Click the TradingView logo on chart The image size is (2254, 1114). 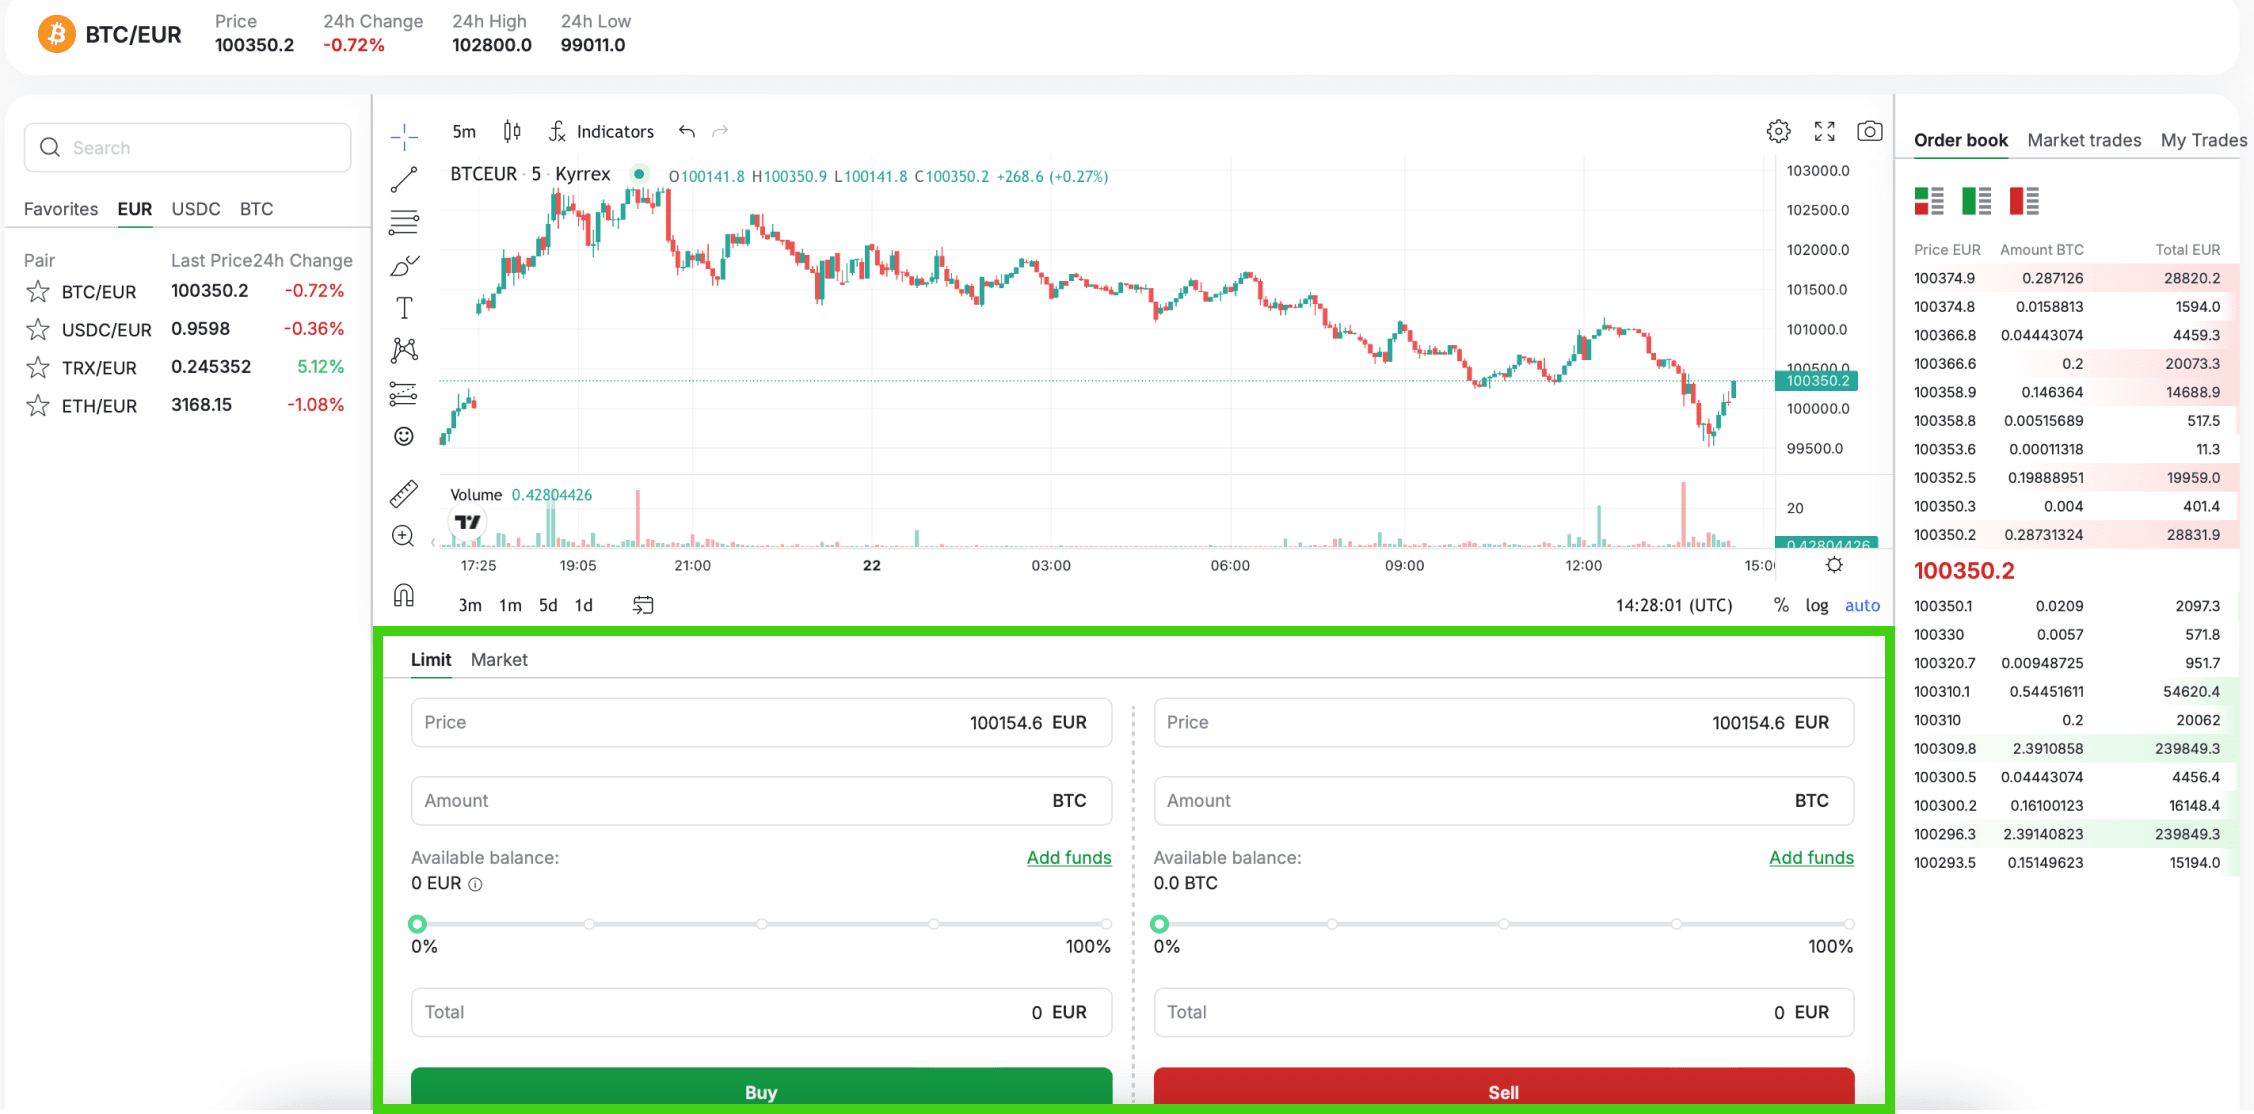467,522
